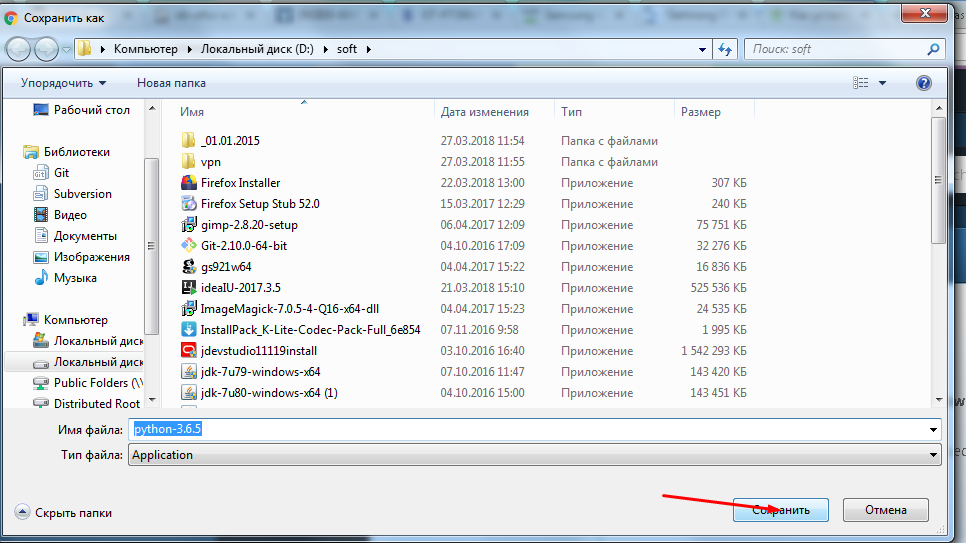Image resolution: width=966 pixels, height=543 pixels.
Task: Select Компьютер in navigation pane
Action: point(65,319)
